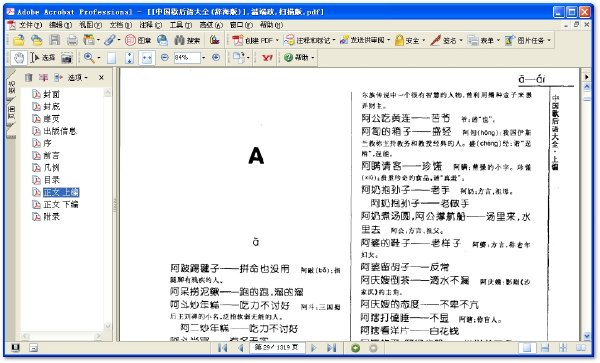
Task: Open the 工具 (Tools) menu
Action: [x=181, y=25]
